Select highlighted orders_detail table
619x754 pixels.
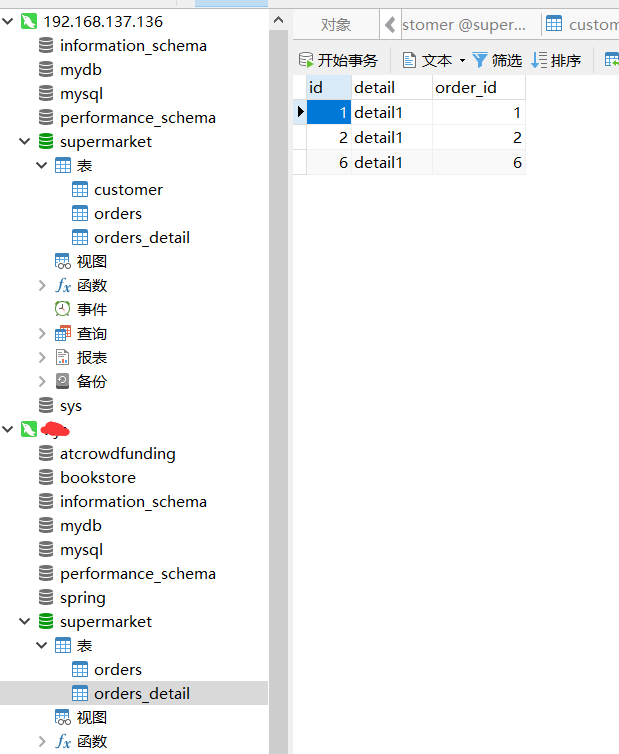click(x=134, y=693)
